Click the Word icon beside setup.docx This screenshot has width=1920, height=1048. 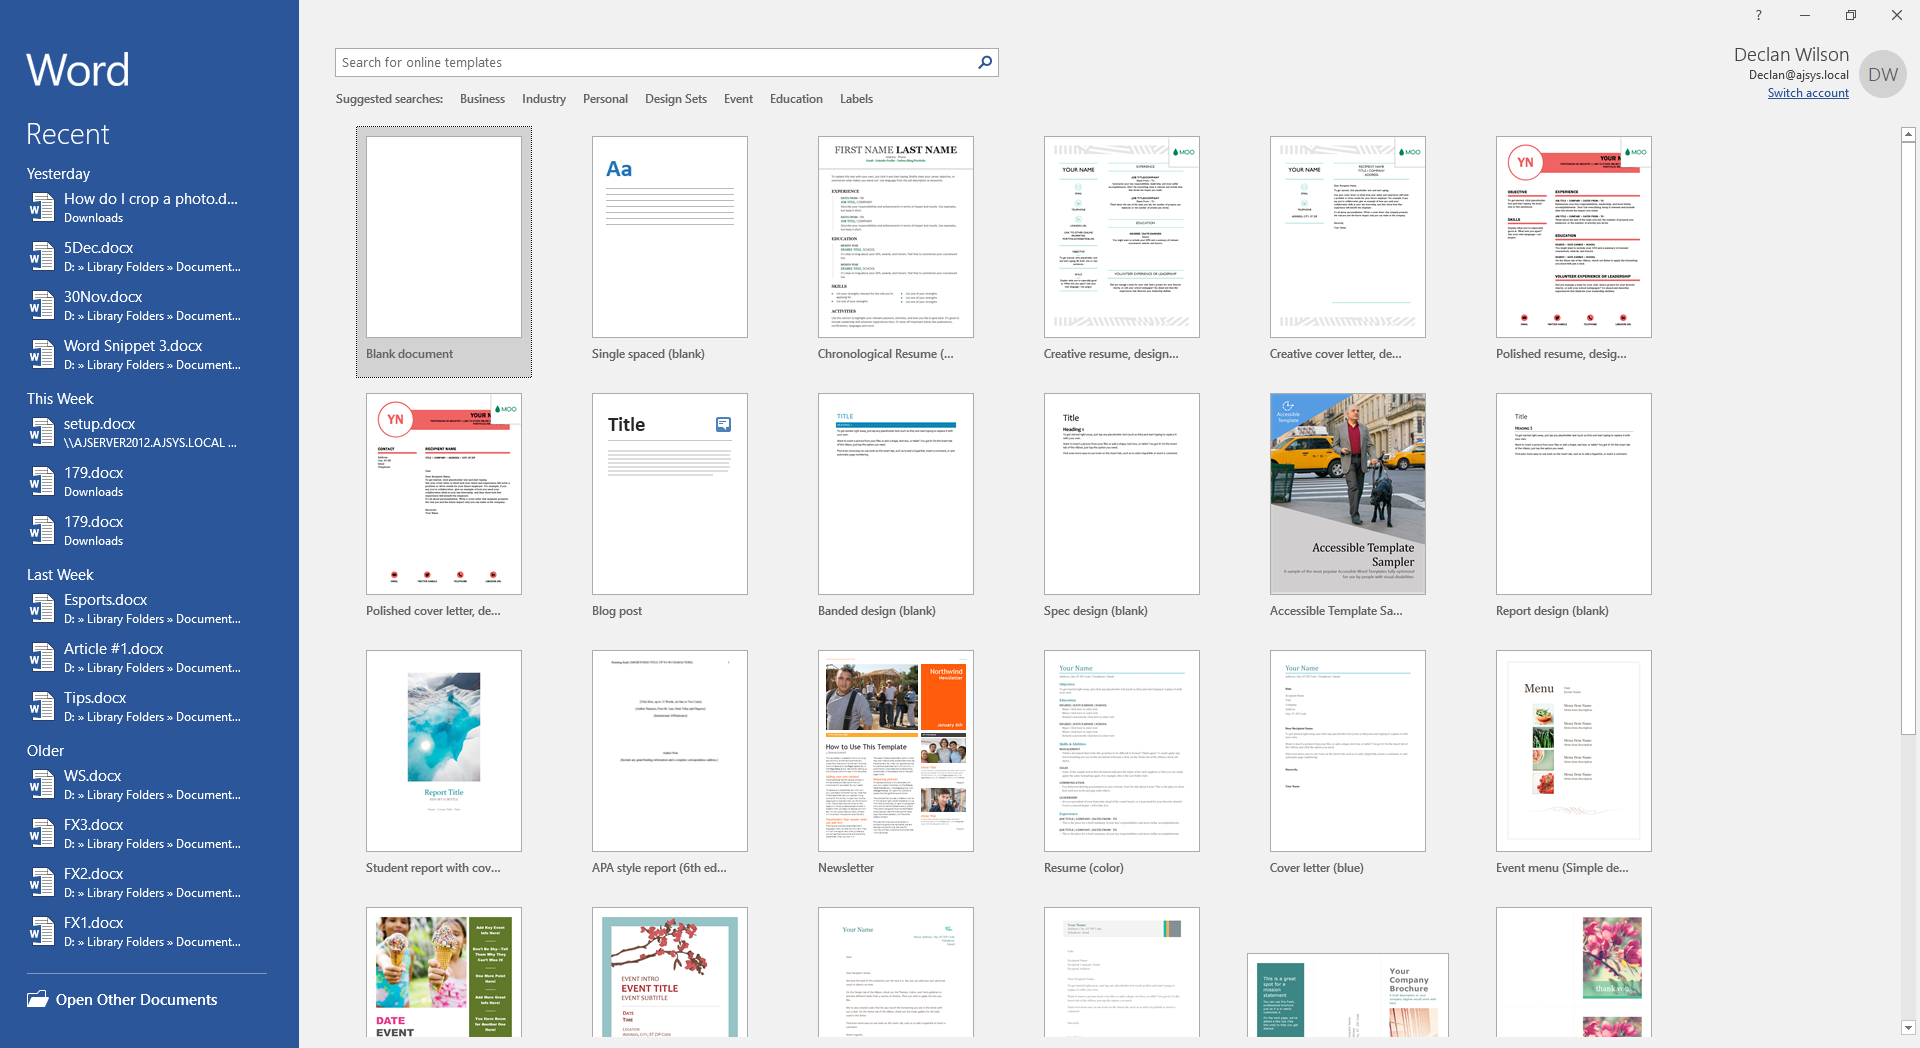42,433
